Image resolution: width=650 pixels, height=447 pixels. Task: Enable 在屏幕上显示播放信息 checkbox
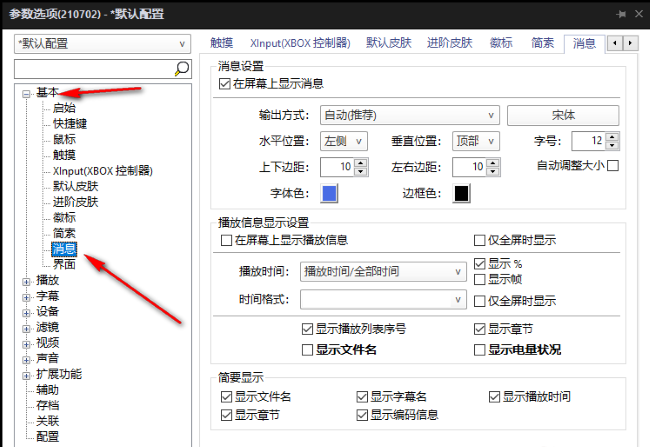coord(226,240)
